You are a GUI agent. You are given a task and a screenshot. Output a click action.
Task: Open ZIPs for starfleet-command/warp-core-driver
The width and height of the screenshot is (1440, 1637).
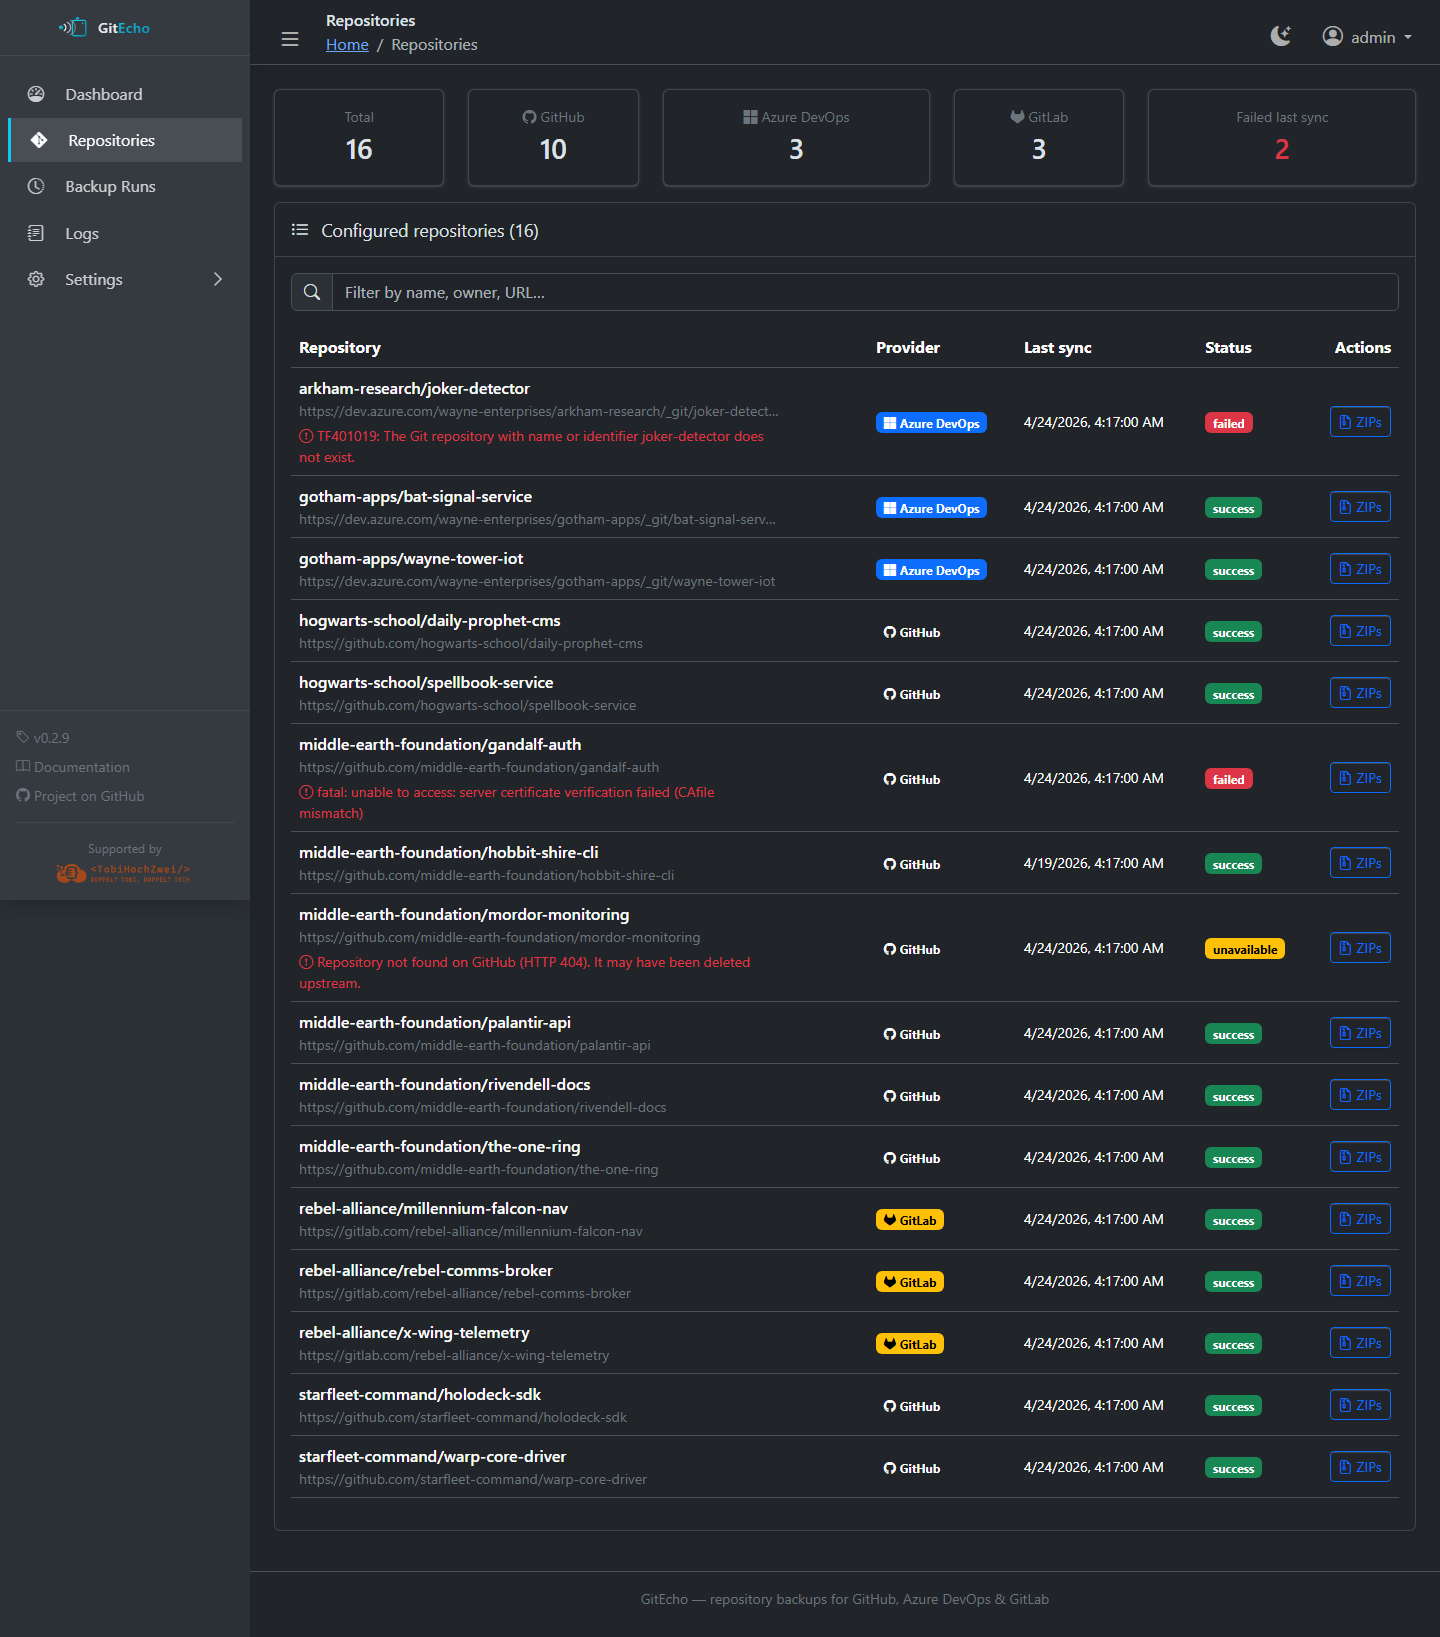[1360, 1467]
